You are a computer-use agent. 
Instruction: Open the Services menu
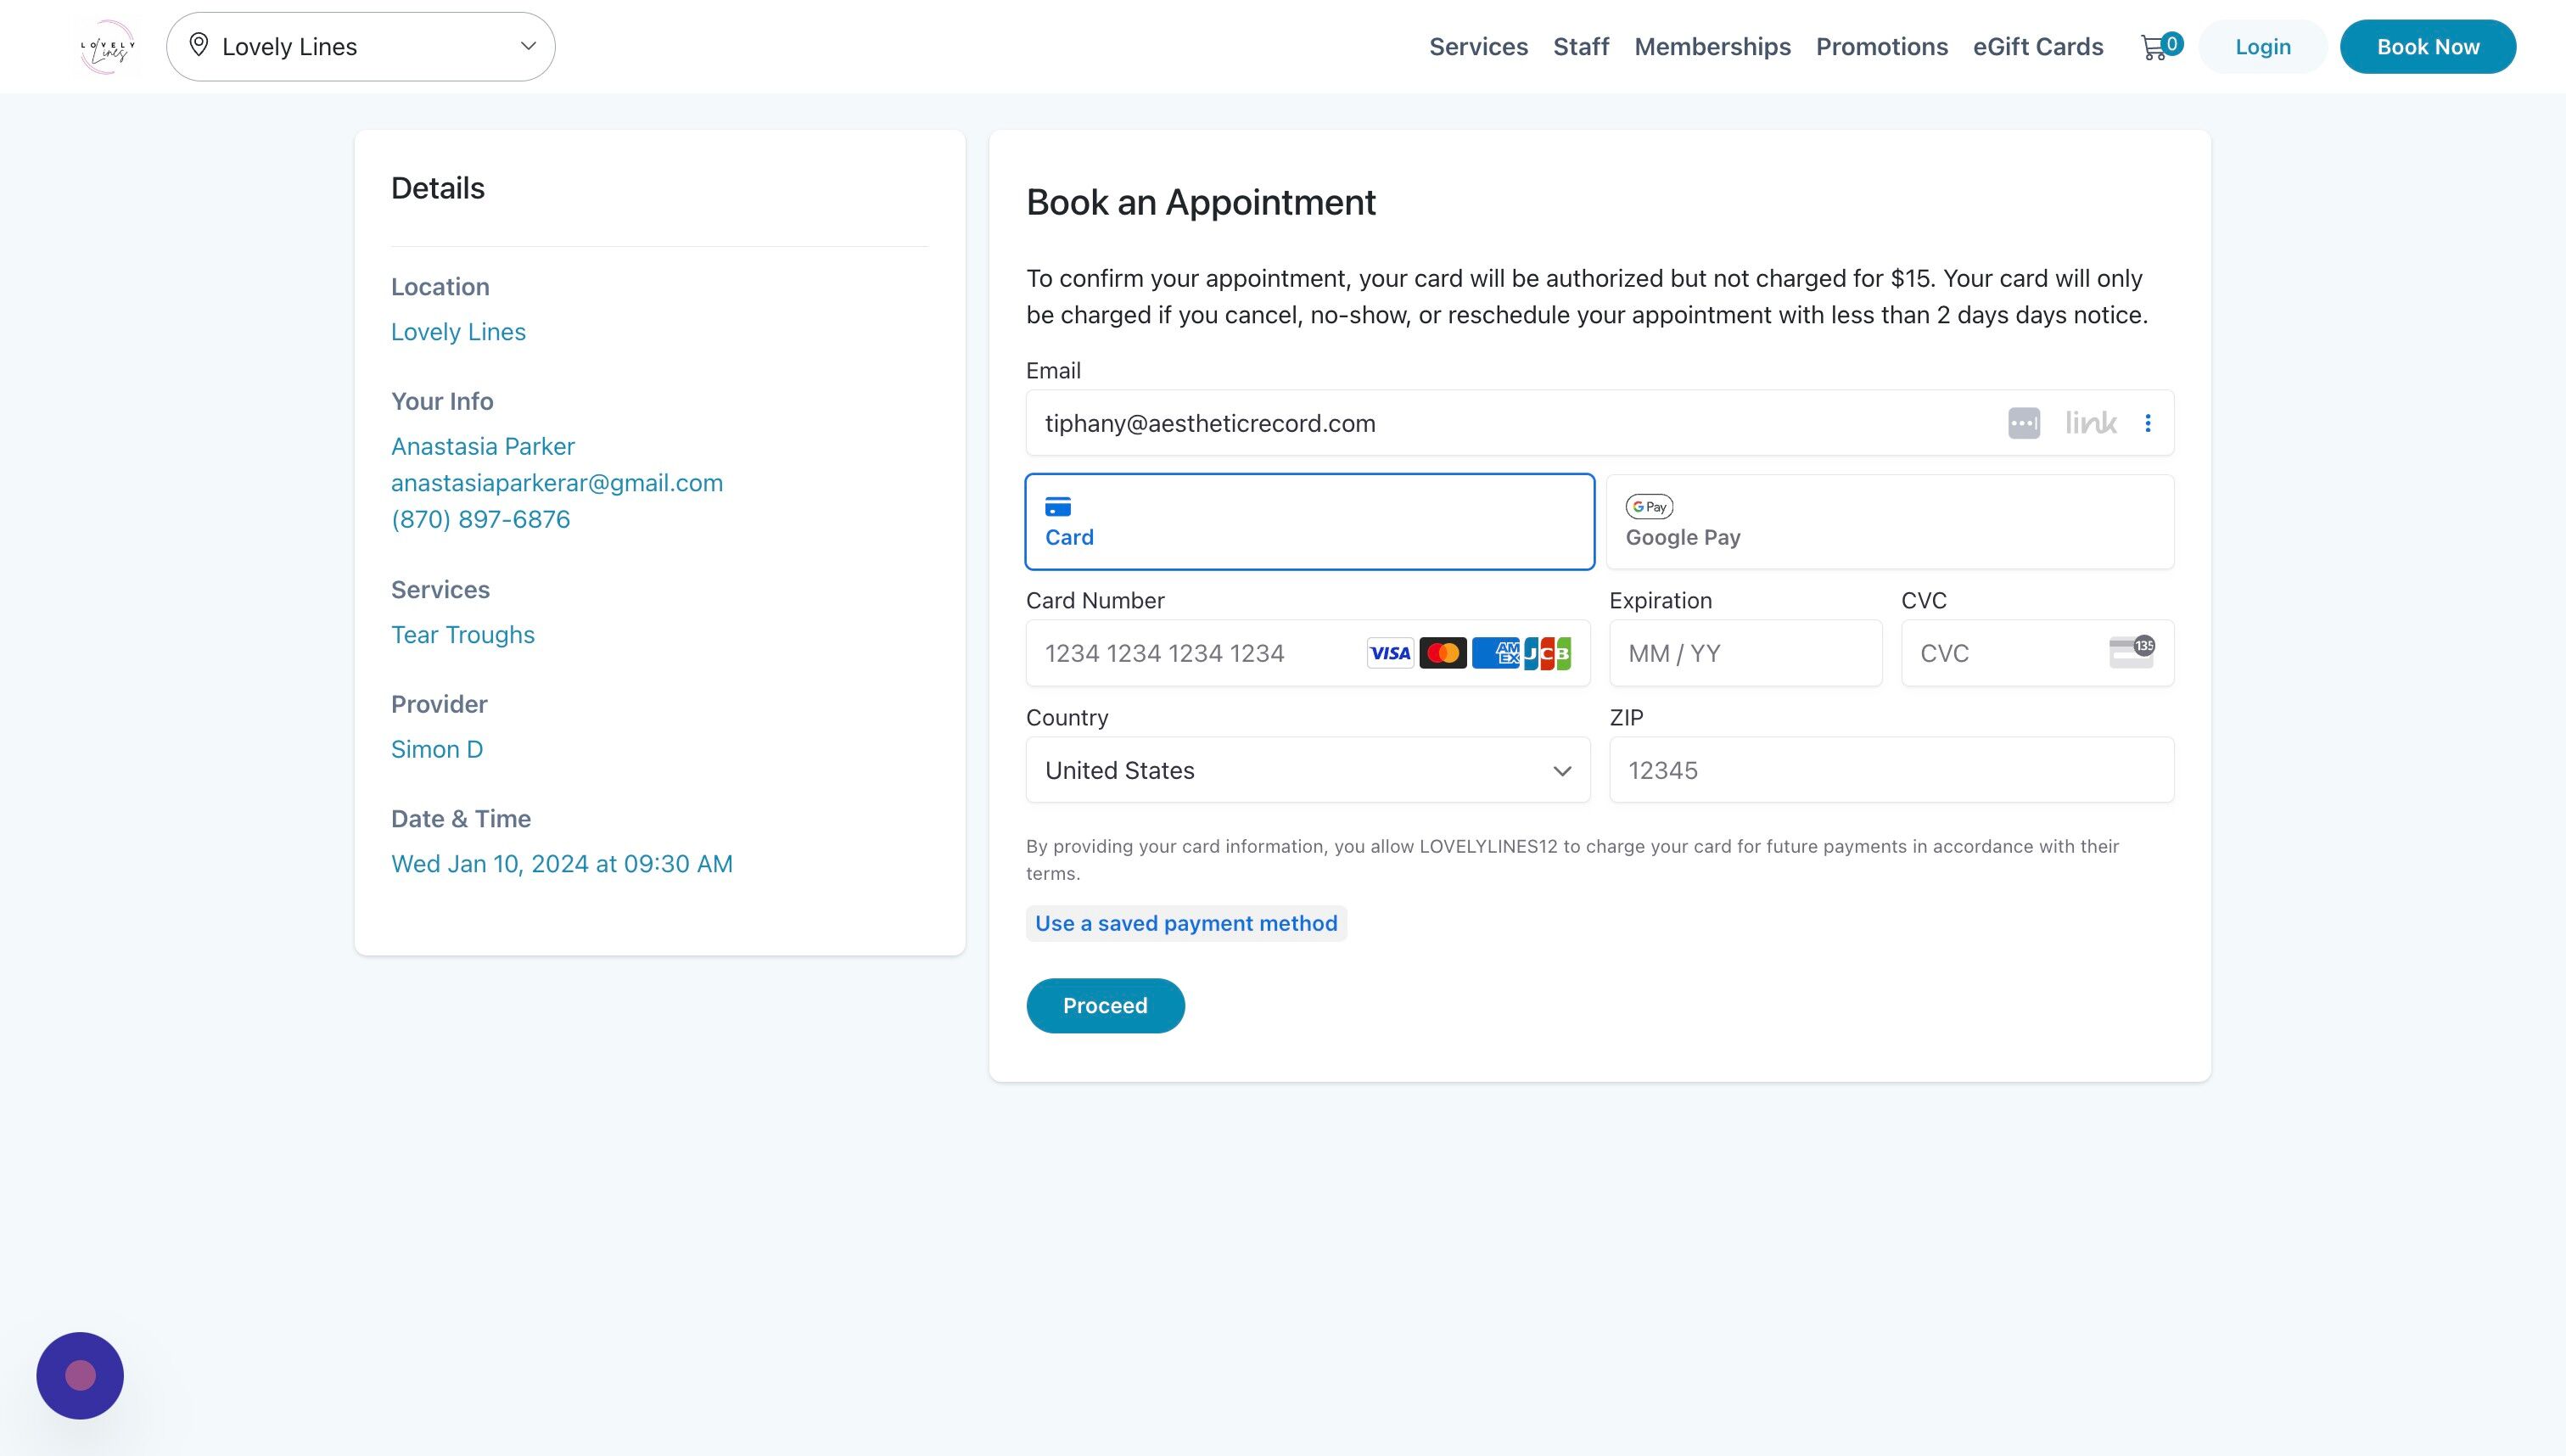pos(1478,47)
